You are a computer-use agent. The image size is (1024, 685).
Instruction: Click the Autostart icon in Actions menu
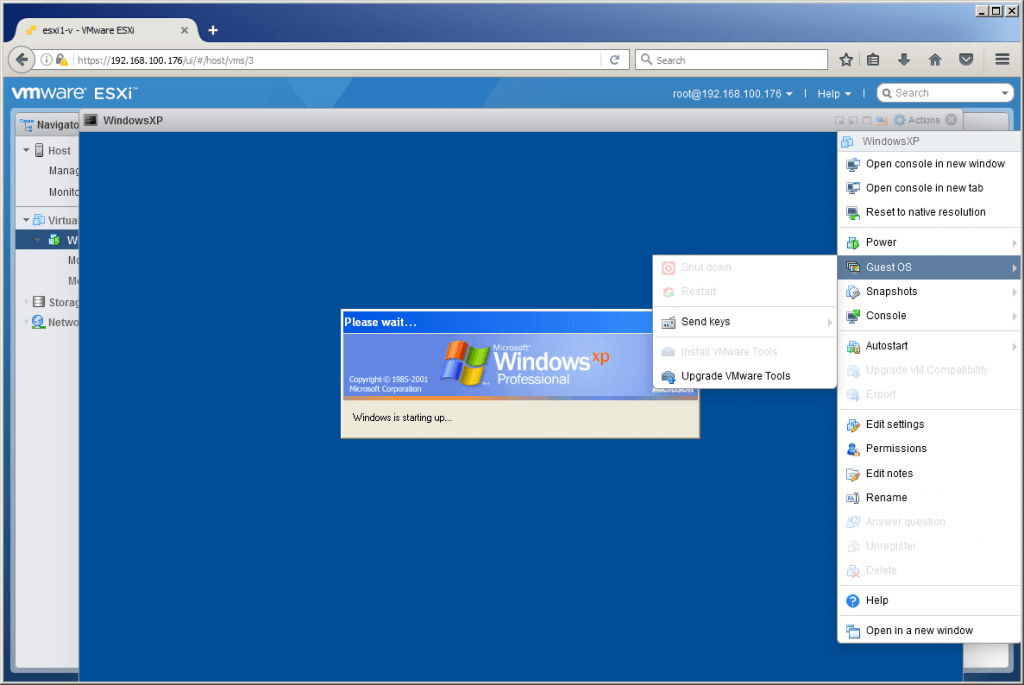(x=853, y=346)
